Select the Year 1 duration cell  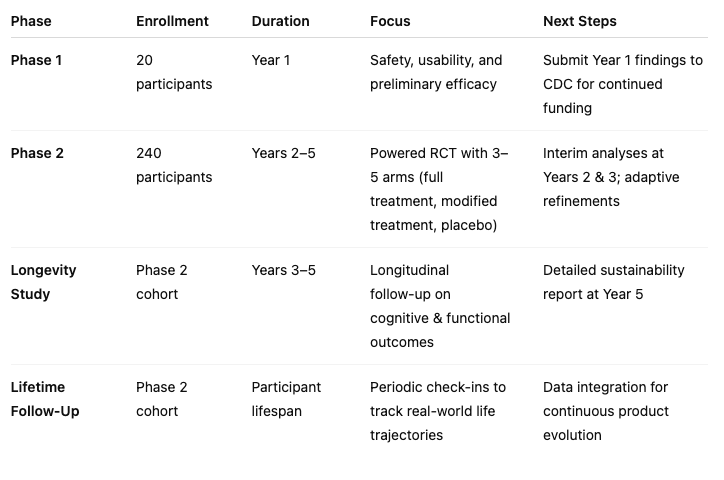pyautogui.click(x=271, y=60)
